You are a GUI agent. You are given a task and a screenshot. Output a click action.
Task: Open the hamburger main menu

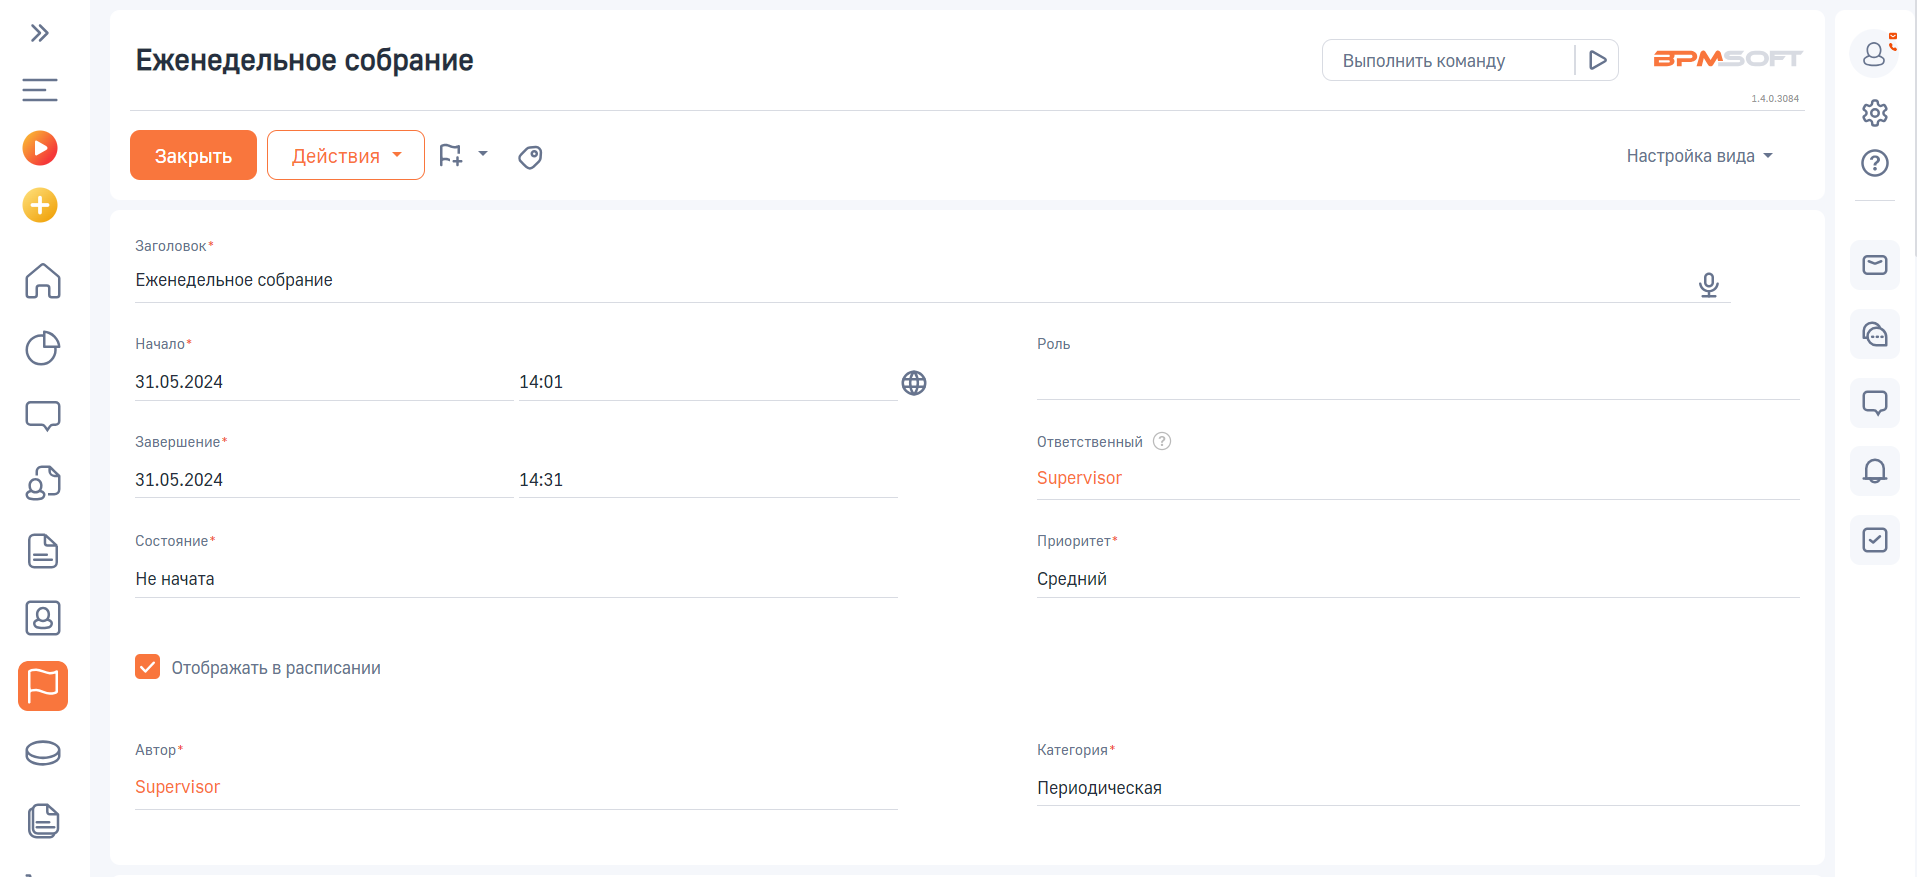(x=40, y=90)
